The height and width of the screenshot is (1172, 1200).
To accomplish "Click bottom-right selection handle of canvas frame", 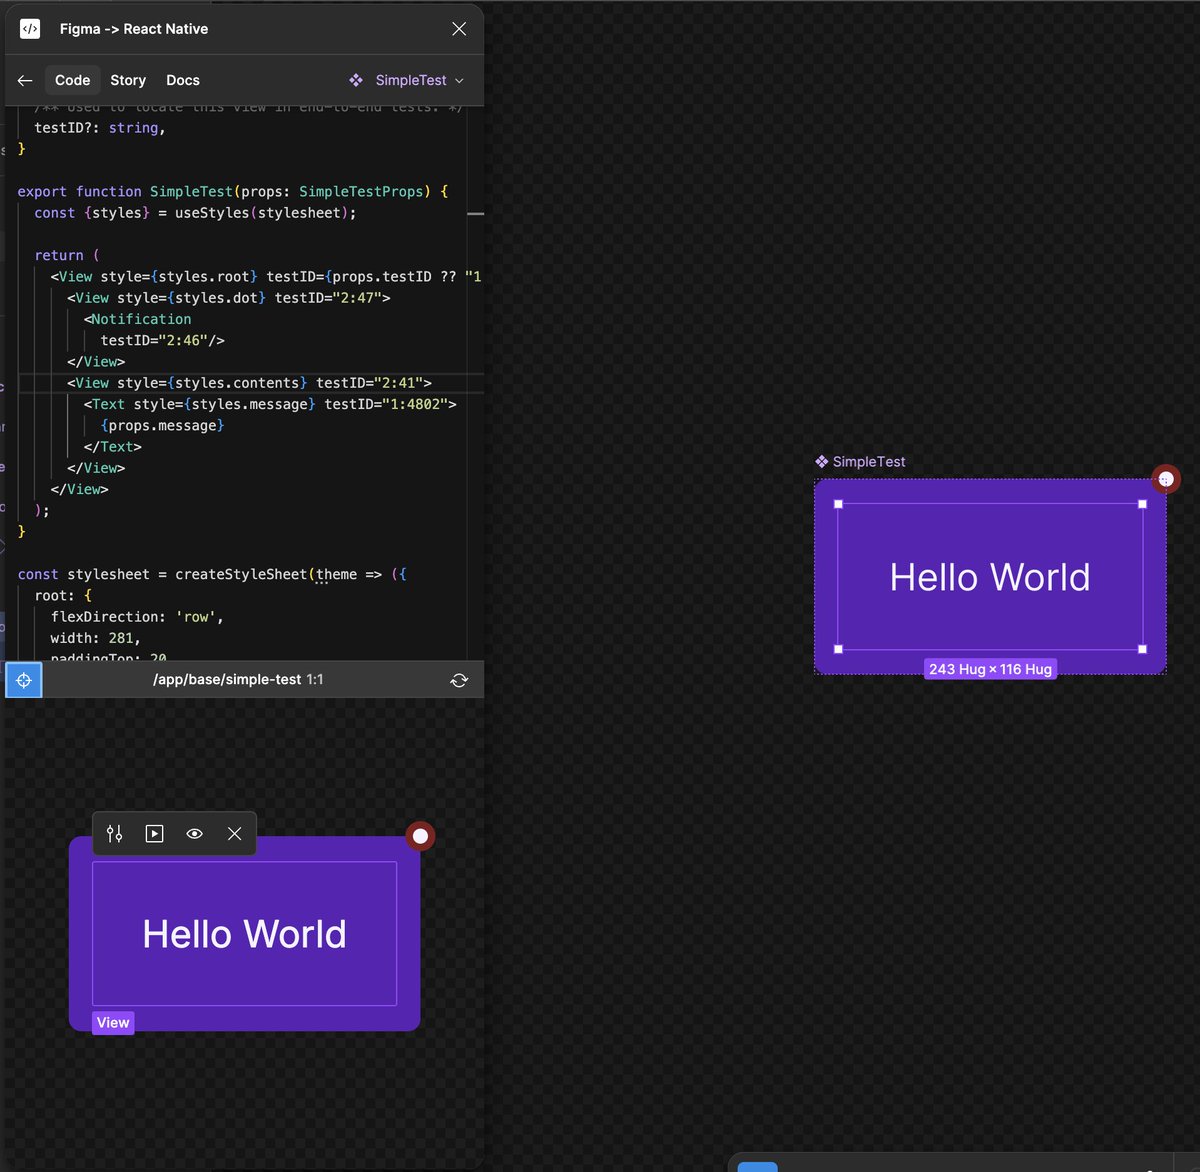I will pyautogui.click(x=1142, y=649).
